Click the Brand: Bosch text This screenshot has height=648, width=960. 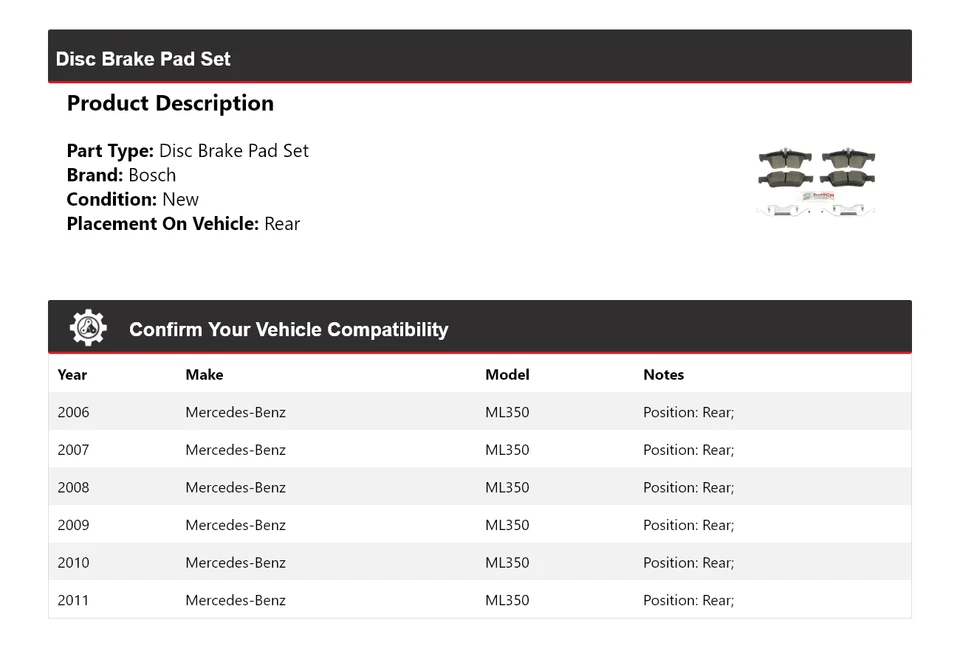[x=121, y=175]
